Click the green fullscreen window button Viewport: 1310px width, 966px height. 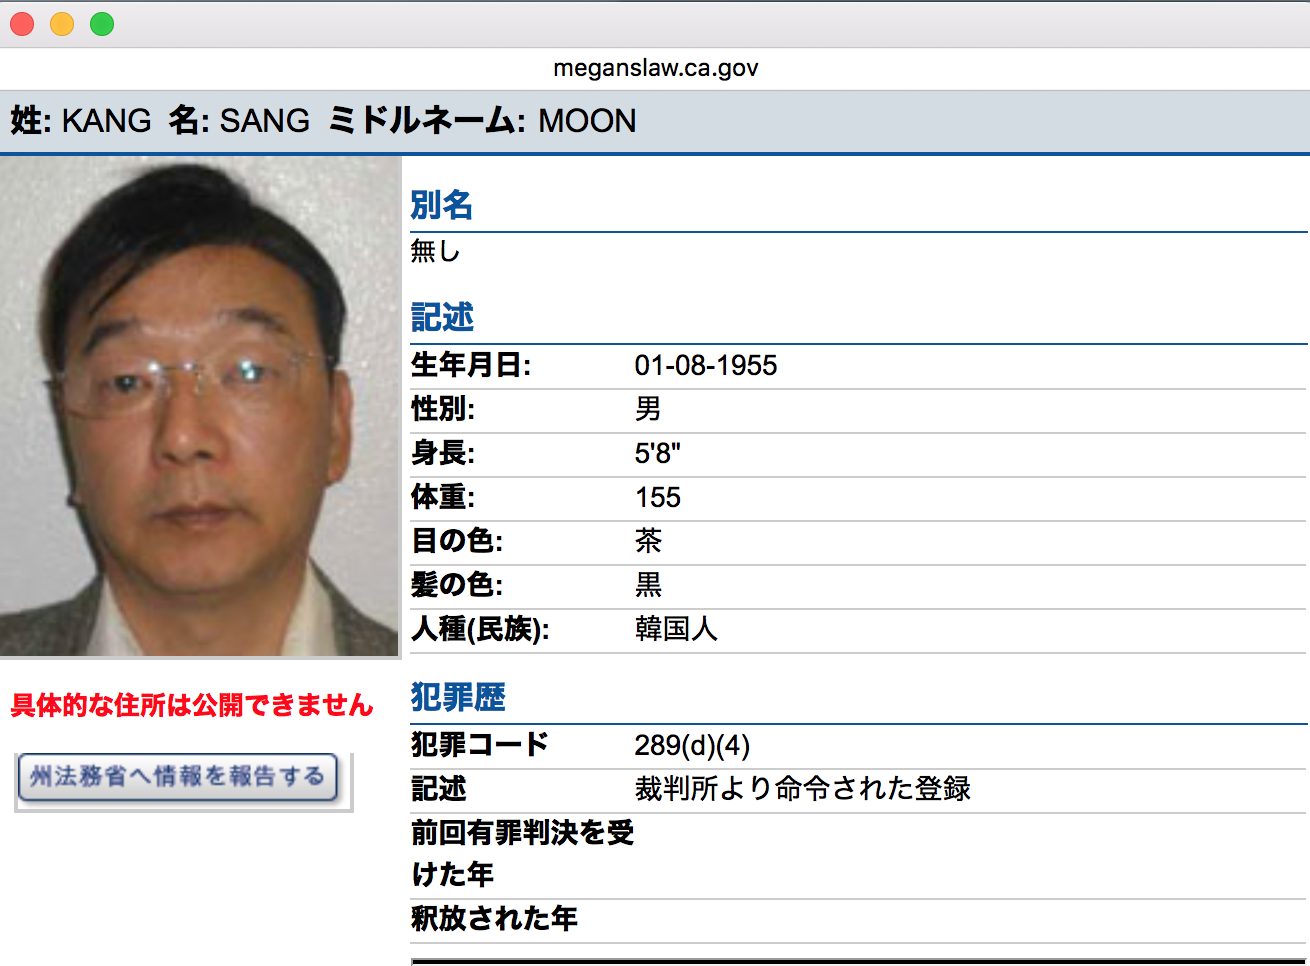[x=102, y=24]
